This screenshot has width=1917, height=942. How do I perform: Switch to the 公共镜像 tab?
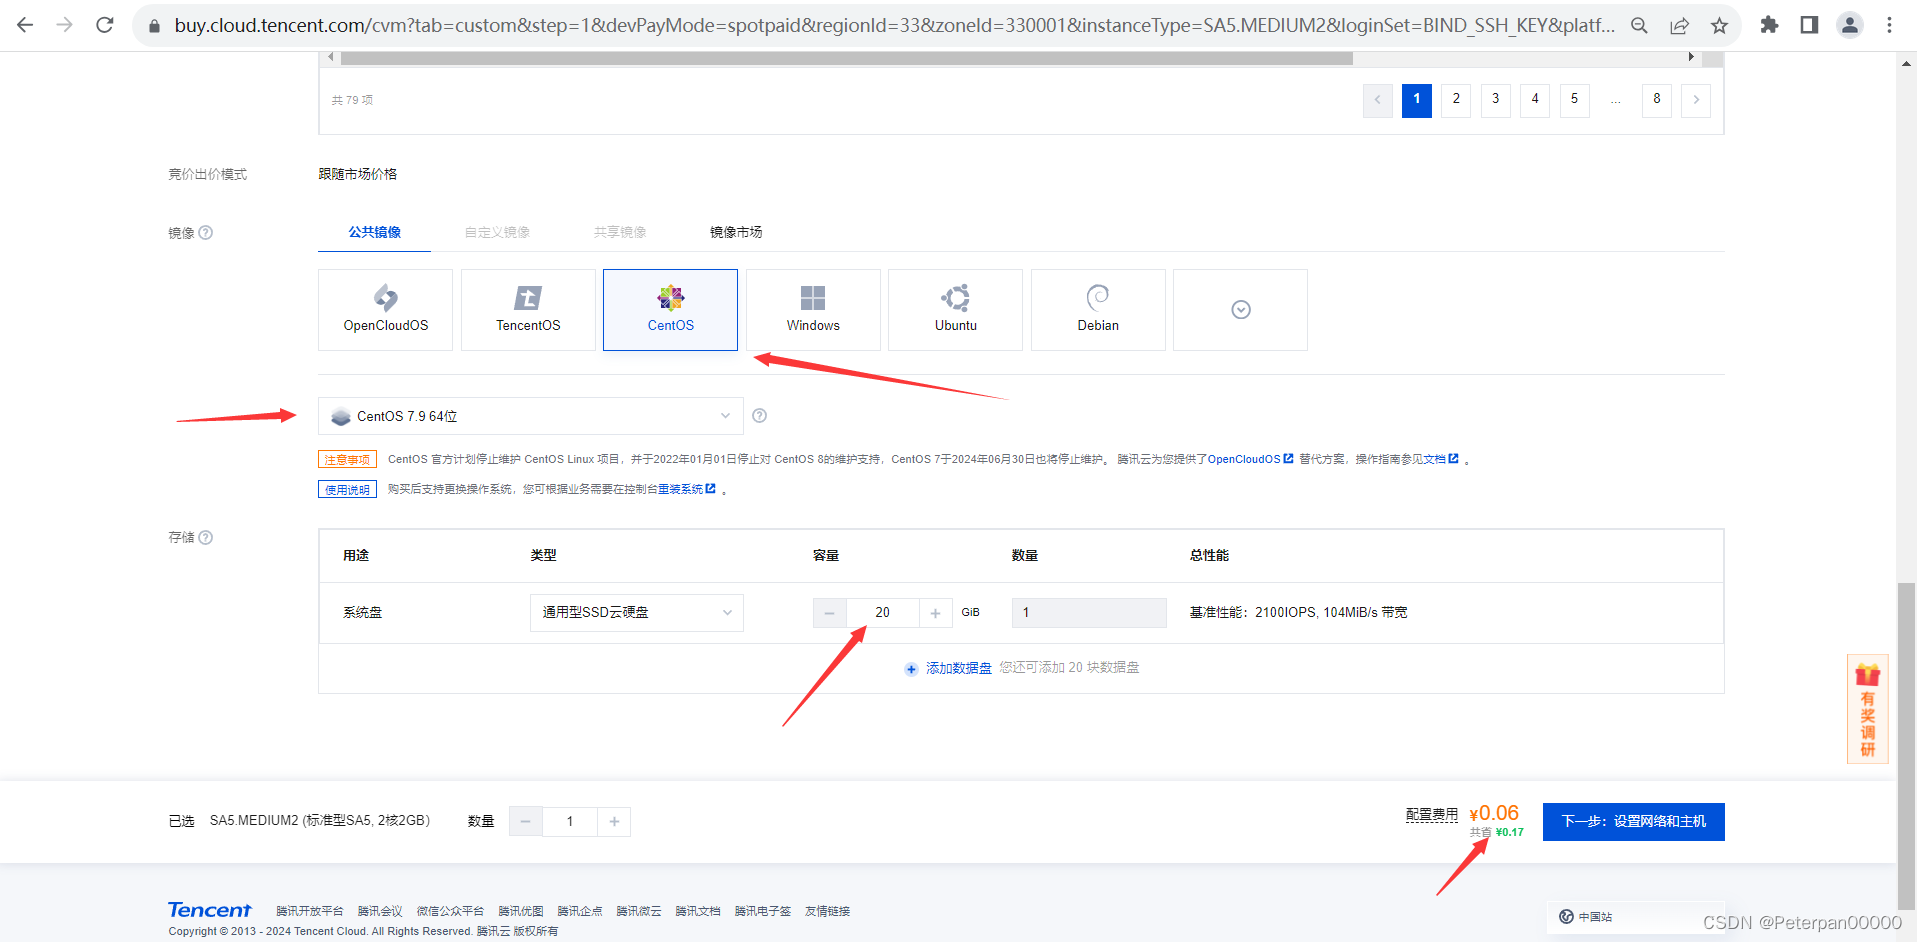(x=374, y=232)
